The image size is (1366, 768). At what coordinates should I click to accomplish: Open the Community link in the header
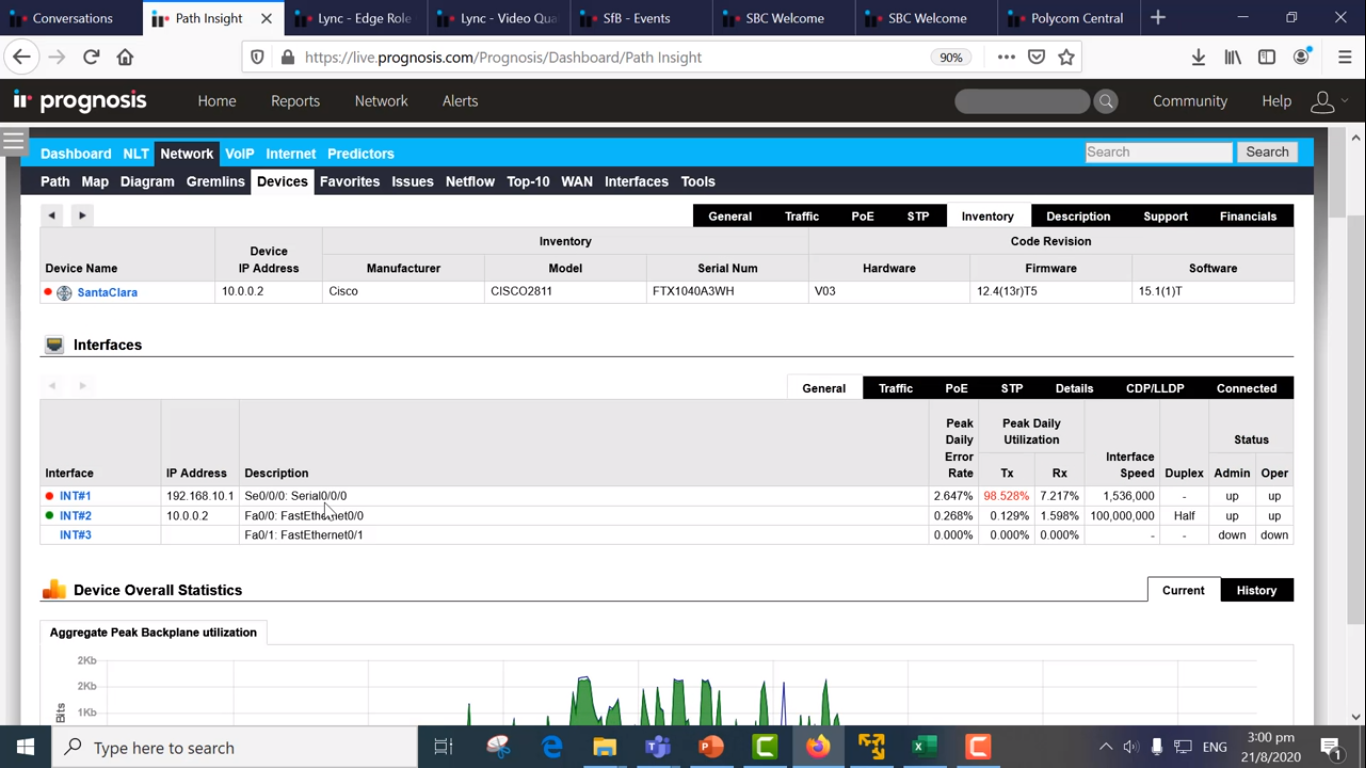1190,101
